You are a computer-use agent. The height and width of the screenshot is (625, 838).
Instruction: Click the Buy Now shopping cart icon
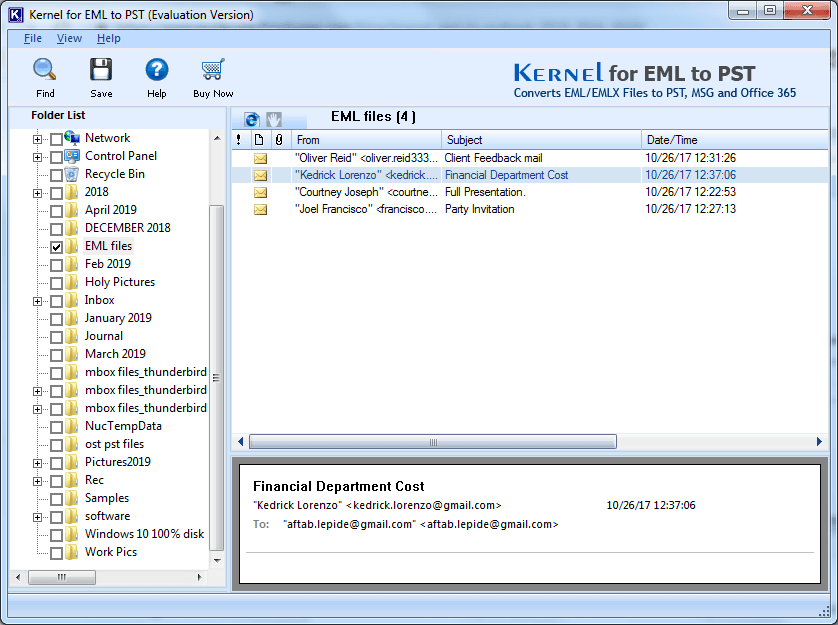[x=213, y=70]
